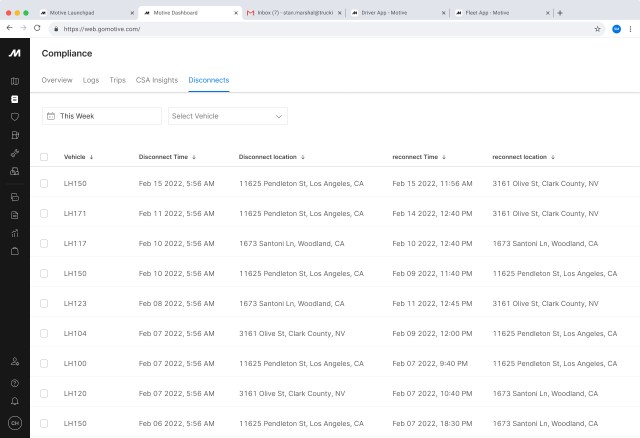This screenshot has height=438, width=640.
Task: Click the user admin icon in sidebar
Action: (x=14, y=361)
